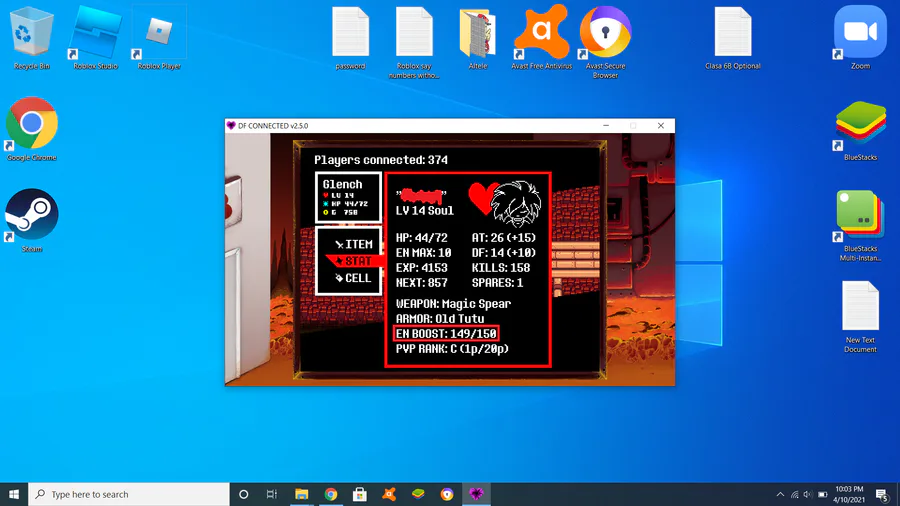Open the Steam desktop shortcut

32,221
